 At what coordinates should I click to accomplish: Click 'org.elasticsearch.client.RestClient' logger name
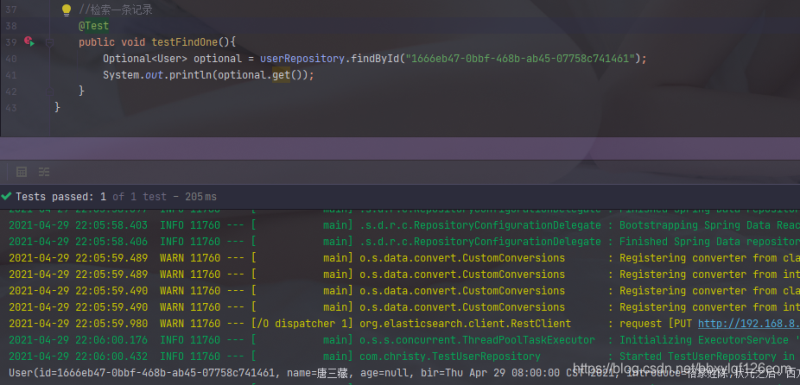[x=465, y=324]
